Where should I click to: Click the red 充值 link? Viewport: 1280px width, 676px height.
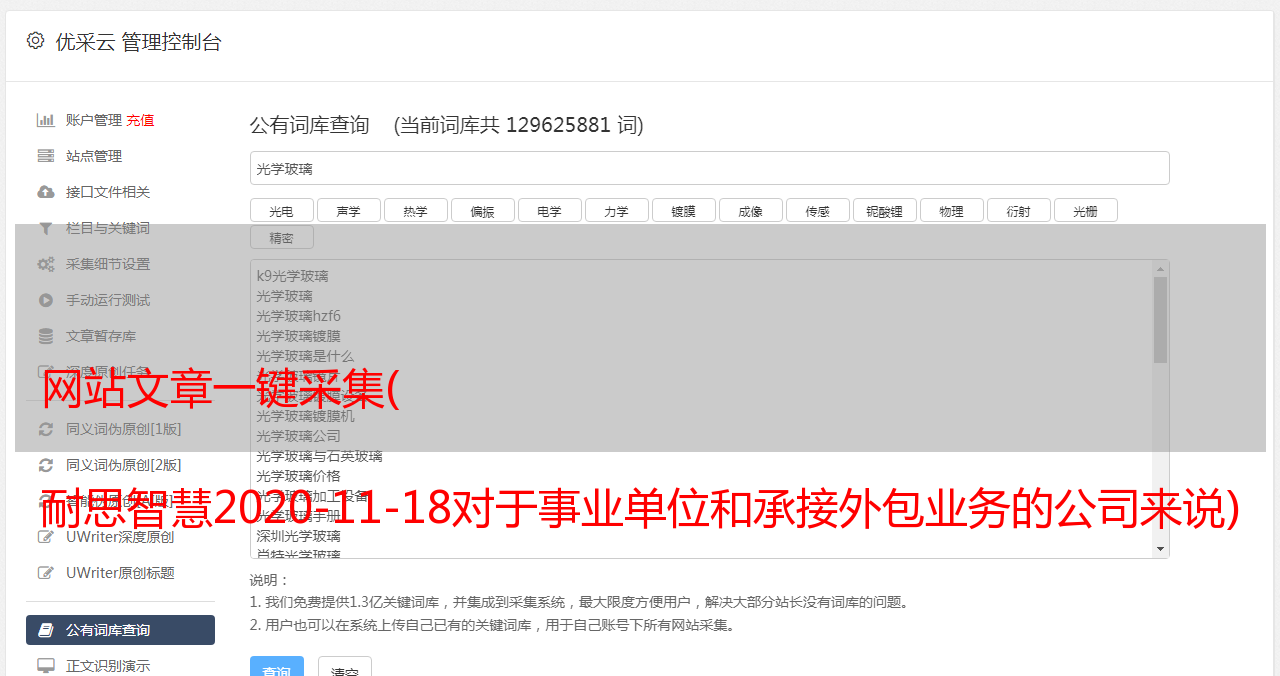pyautogui.click(x=140, y=120)
